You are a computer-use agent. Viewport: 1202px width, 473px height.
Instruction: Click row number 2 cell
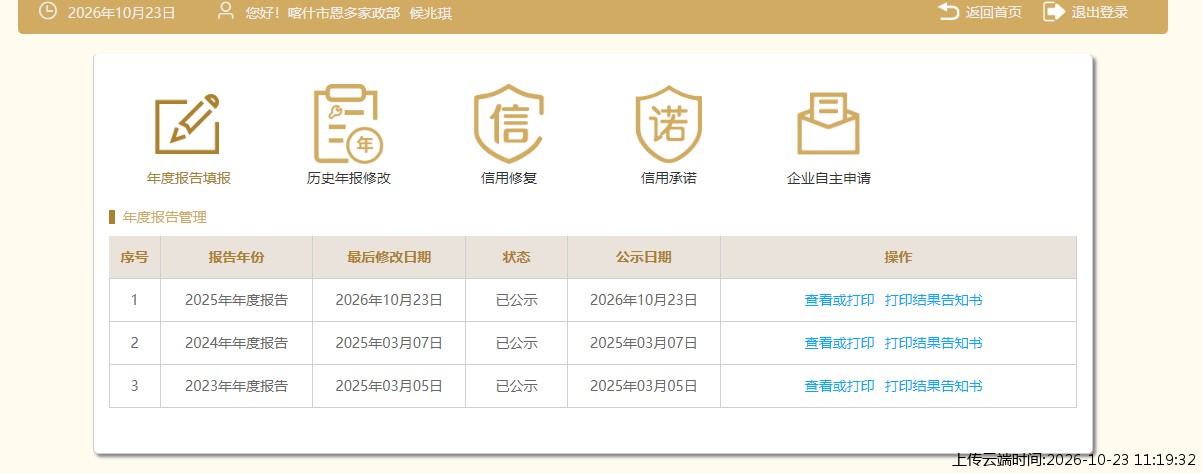[135, 343]
